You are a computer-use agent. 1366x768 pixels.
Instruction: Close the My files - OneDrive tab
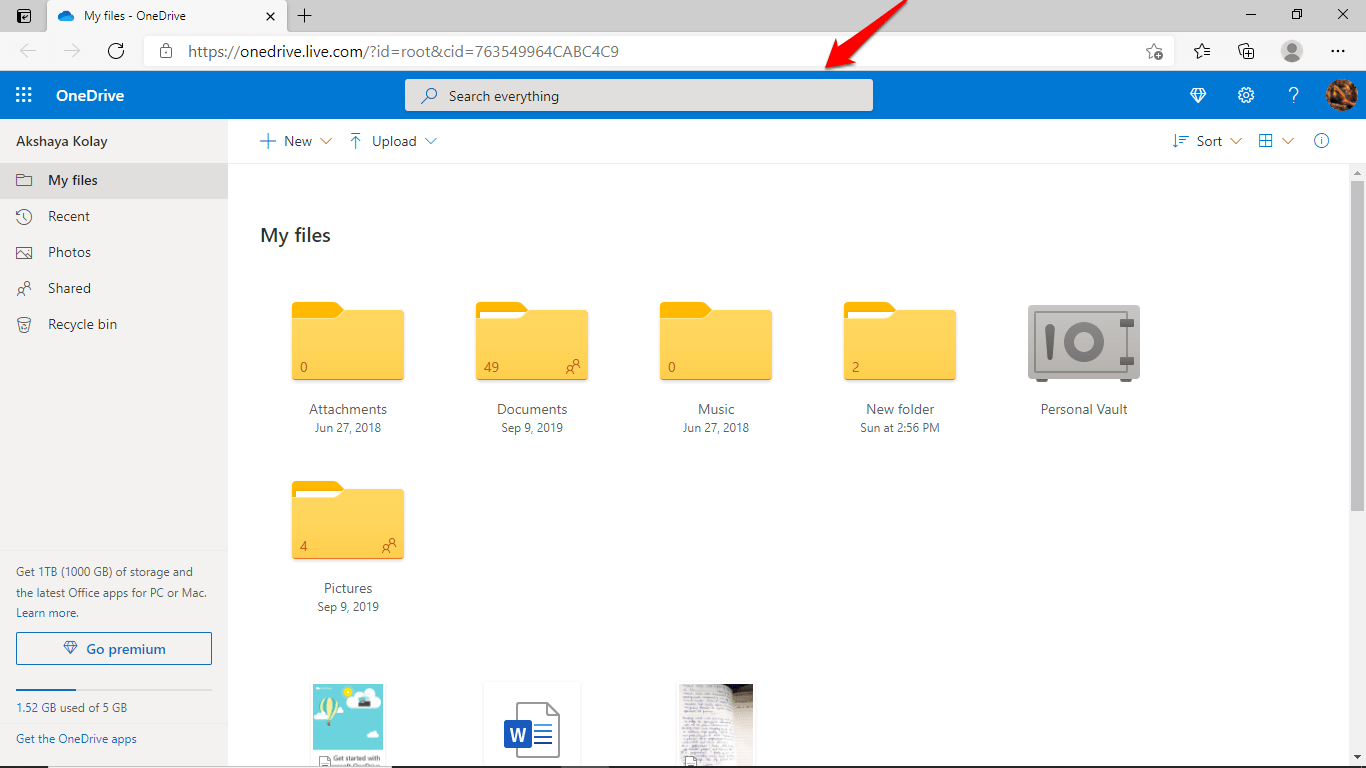pos(270,16)
